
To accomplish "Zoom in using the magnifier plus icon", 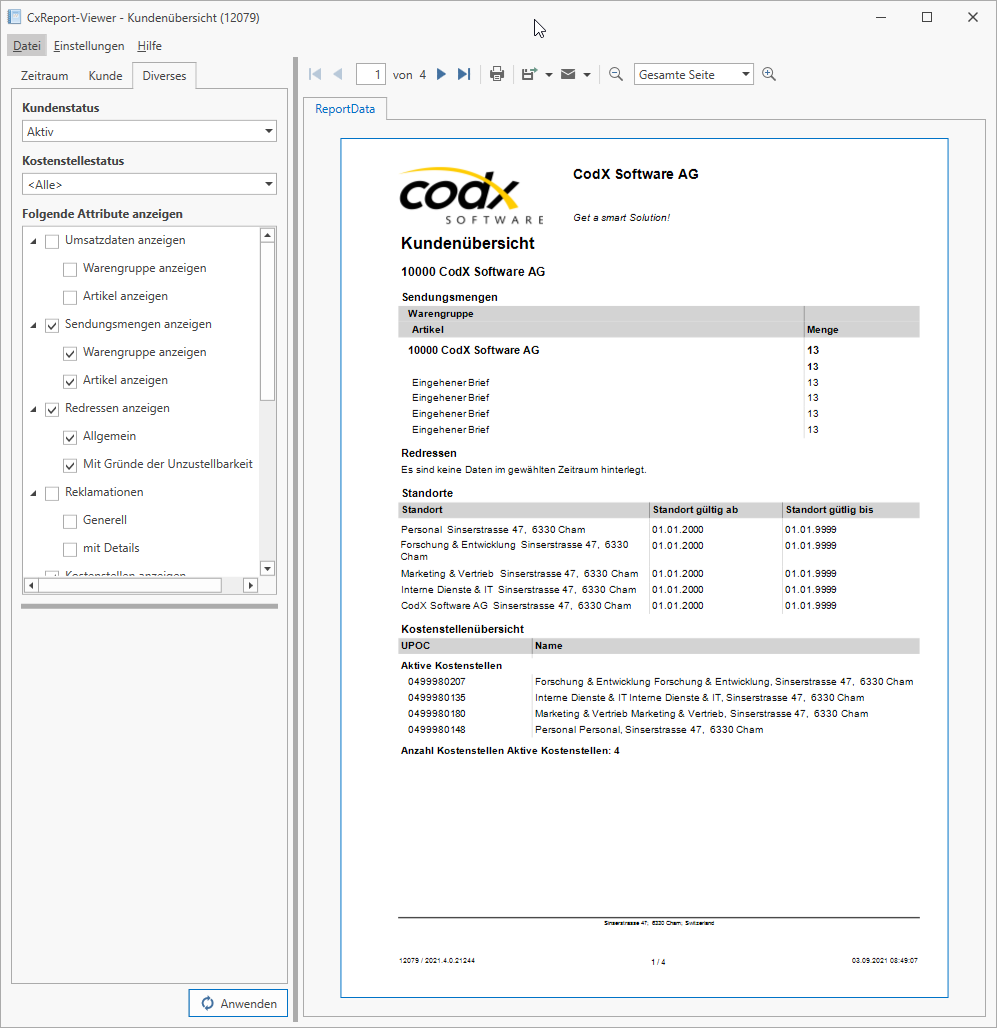I will tap(769, 73).
